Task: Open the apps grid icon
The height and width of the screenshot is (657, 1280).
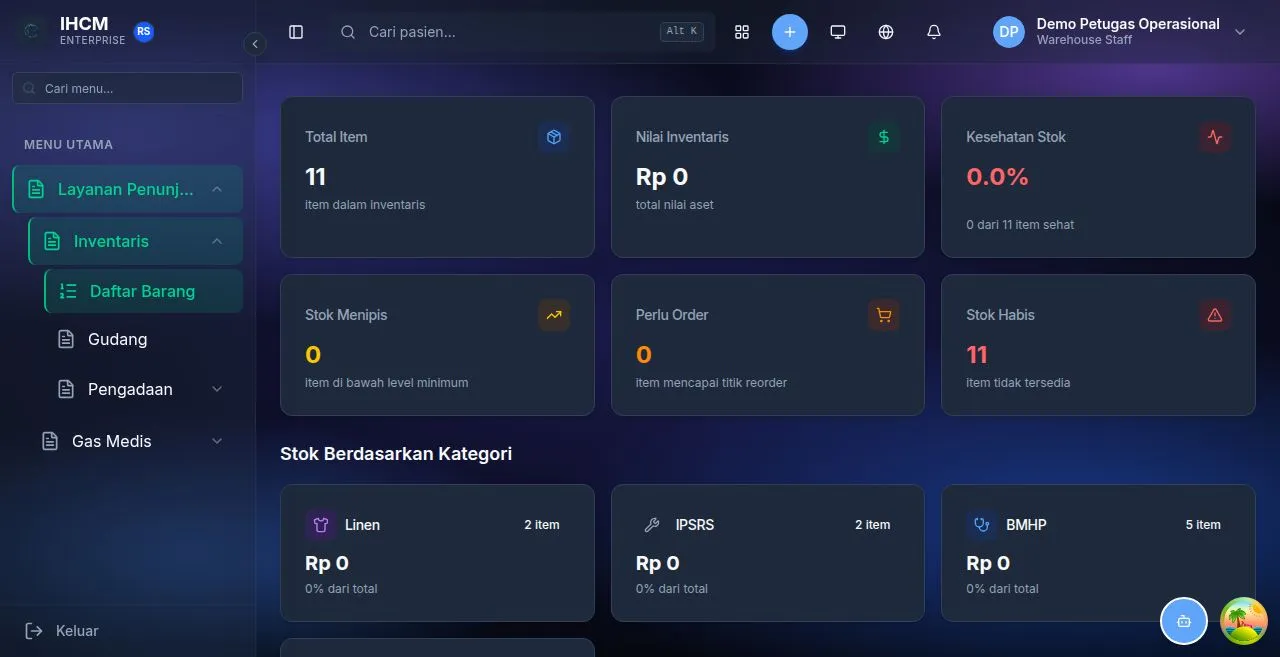Action: [x=742, y=32]
